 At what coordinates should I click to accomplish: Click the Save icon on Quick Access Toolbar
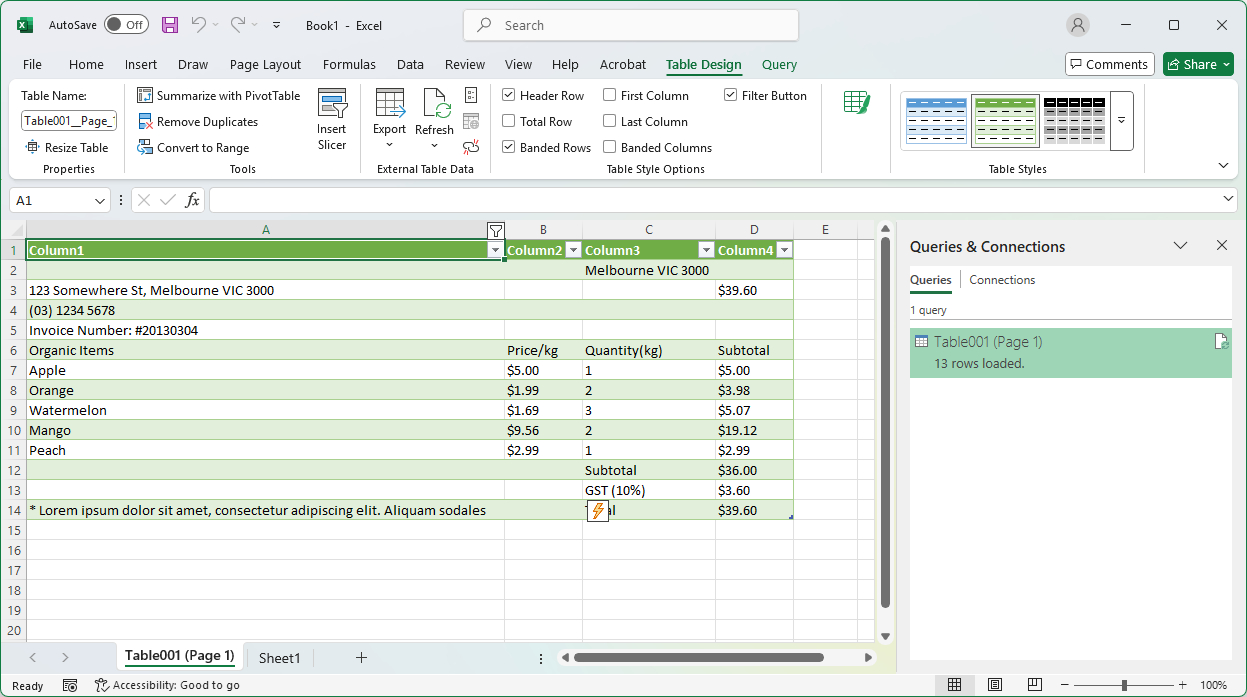168,25
